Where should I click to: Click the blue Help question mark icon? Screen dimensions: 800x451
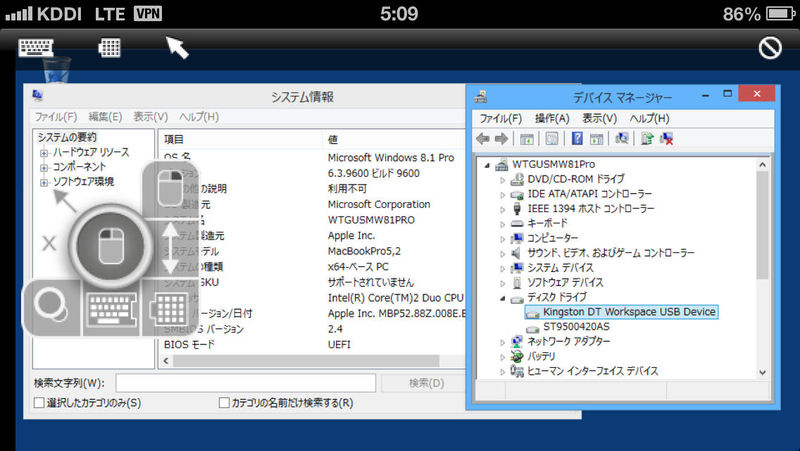[x=577, y=139]
